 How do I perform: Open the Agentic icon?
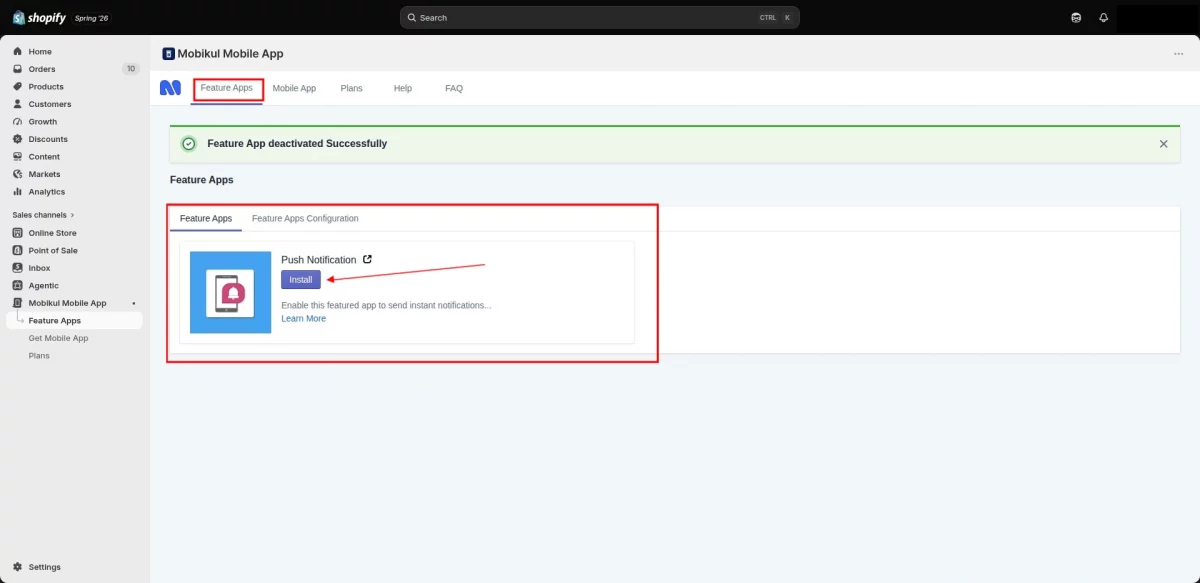[18, 286]
